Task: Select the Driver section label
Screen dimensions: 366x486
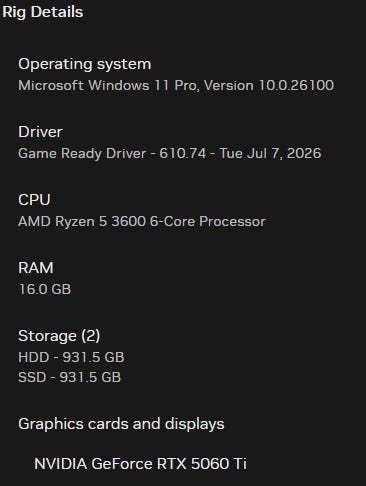Action: click(40, 132)
